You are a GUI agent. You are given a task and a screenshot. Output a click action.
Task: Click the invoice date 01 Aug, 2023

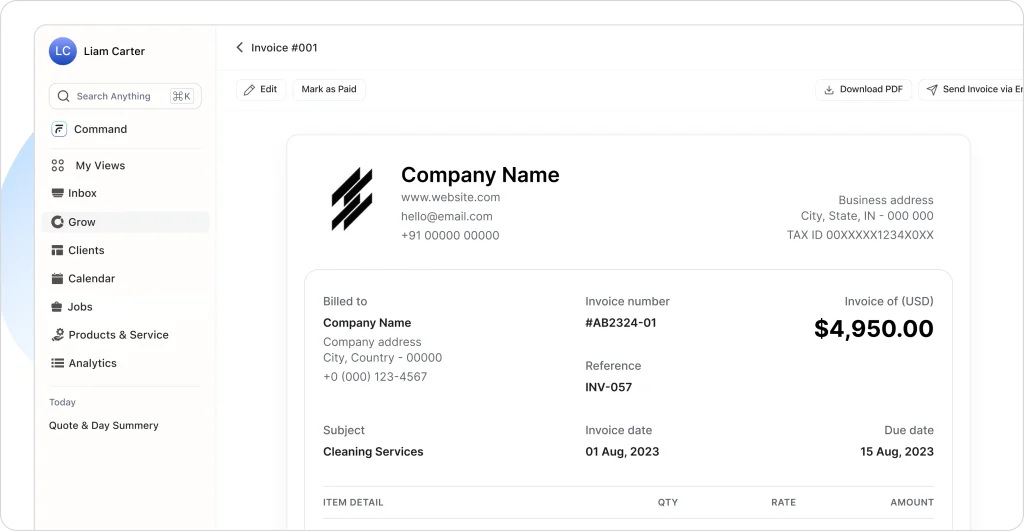point(622,451)
